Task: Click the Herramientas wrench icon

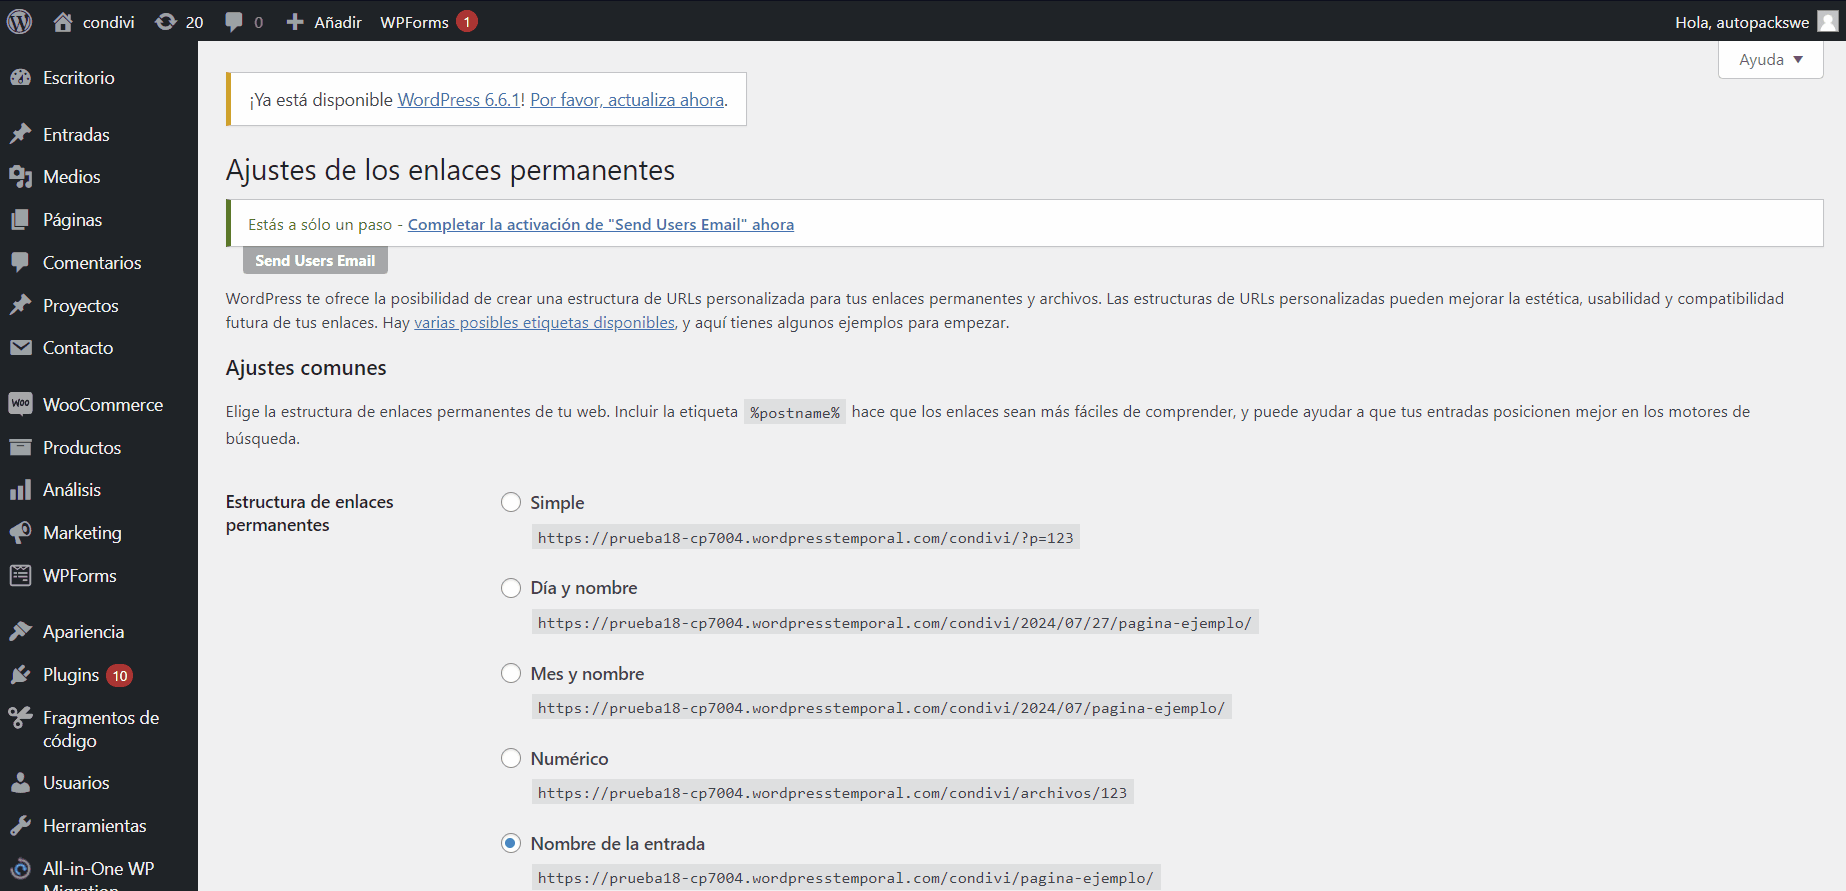Action: pos(20,826)
